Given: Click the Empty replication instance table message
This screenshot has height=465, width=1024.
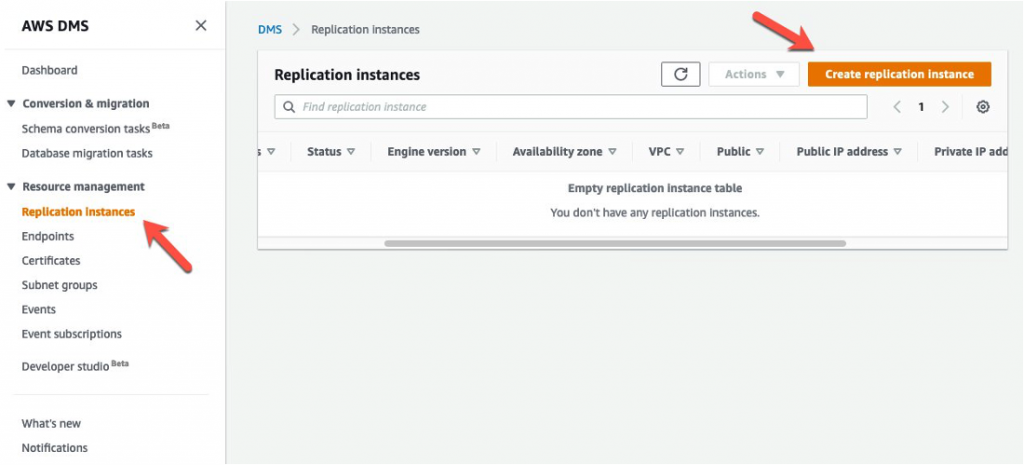Looking at the screenshot, I should point(655,188).
